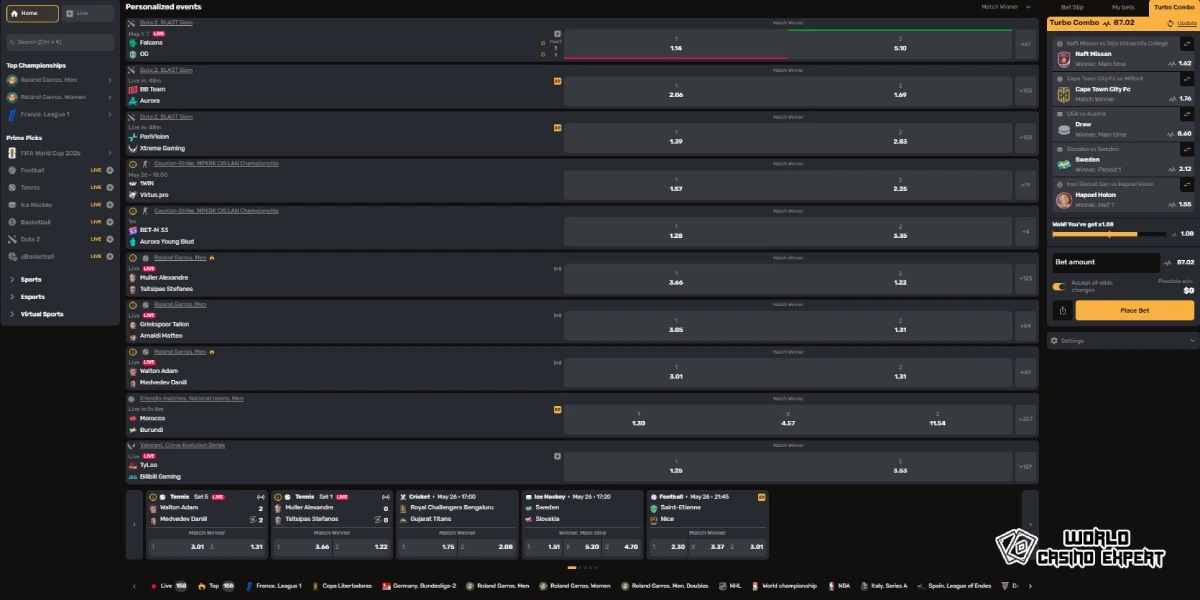This screenshot has height=600, width=1200.
Task: Switch to My bets tab
Action: click(1123, 7)
